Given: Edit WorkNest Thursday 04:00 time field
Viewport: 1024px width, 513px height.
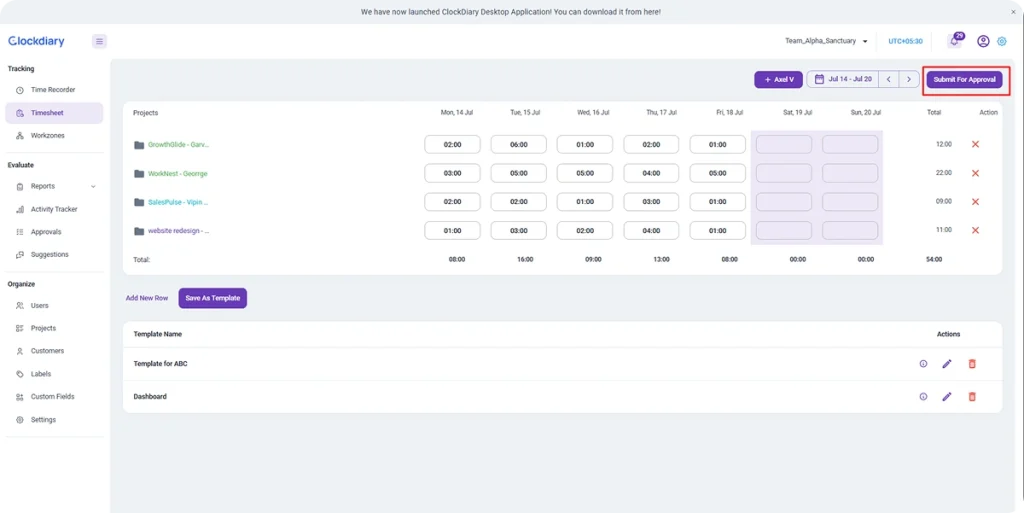Looking at the screenshot, I should (651, 173).
